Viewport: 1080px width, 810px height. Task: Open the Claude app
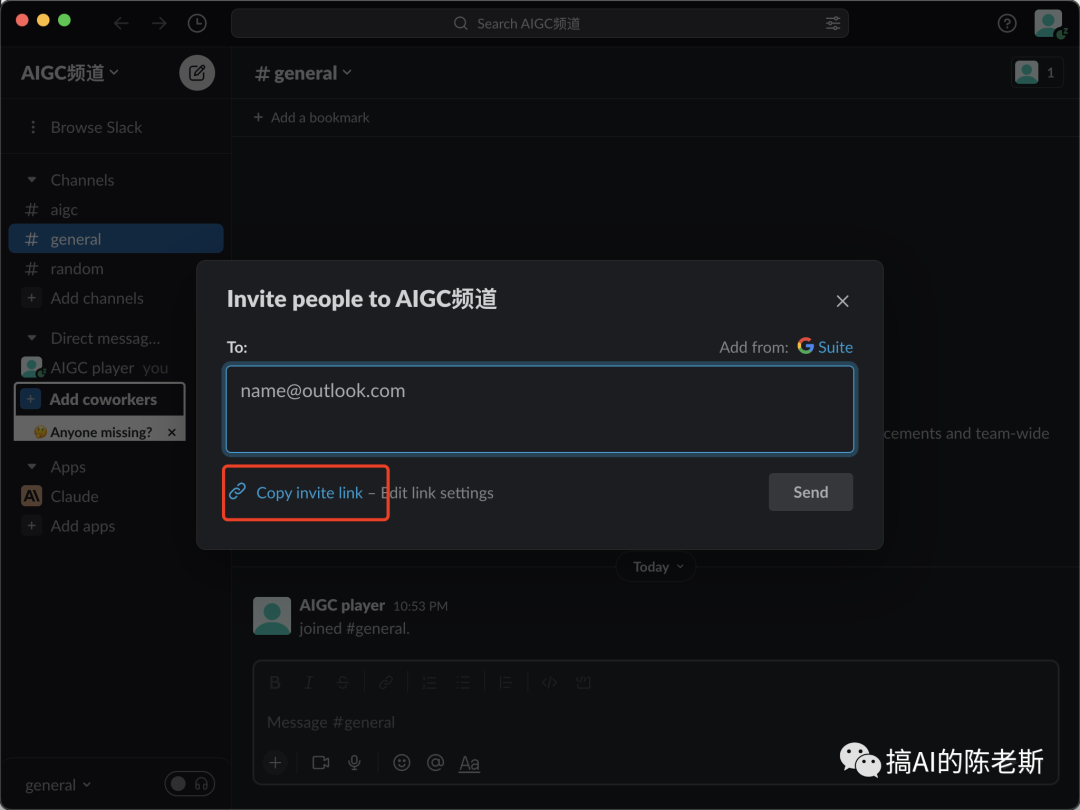click(x=74, y=496)
